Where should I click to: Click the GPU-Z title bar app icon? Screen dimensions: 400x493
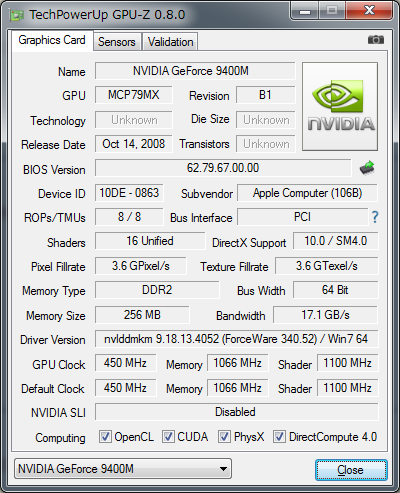[x=17, y=15]
